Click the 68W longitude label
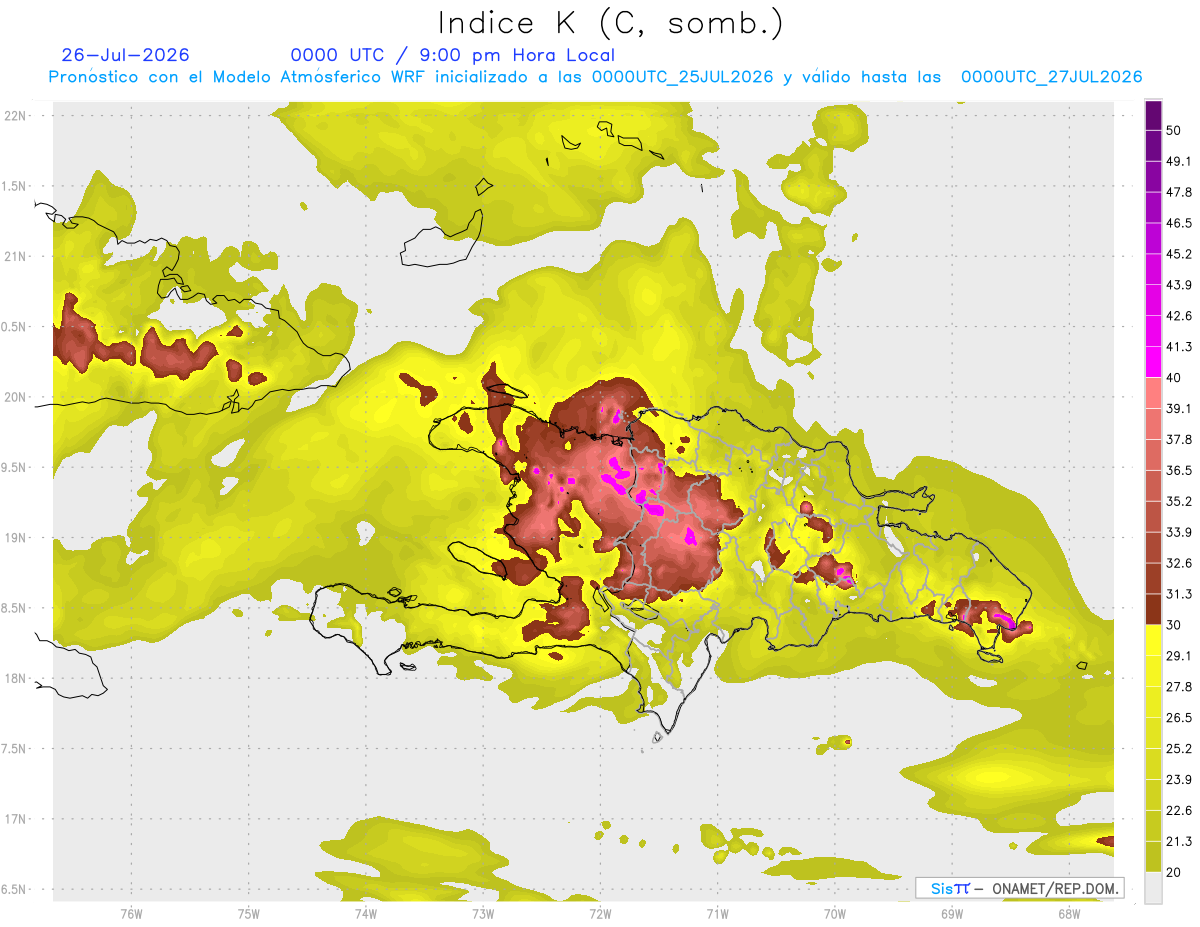This screenshot has height=927, width=1200. (1068, 913)
